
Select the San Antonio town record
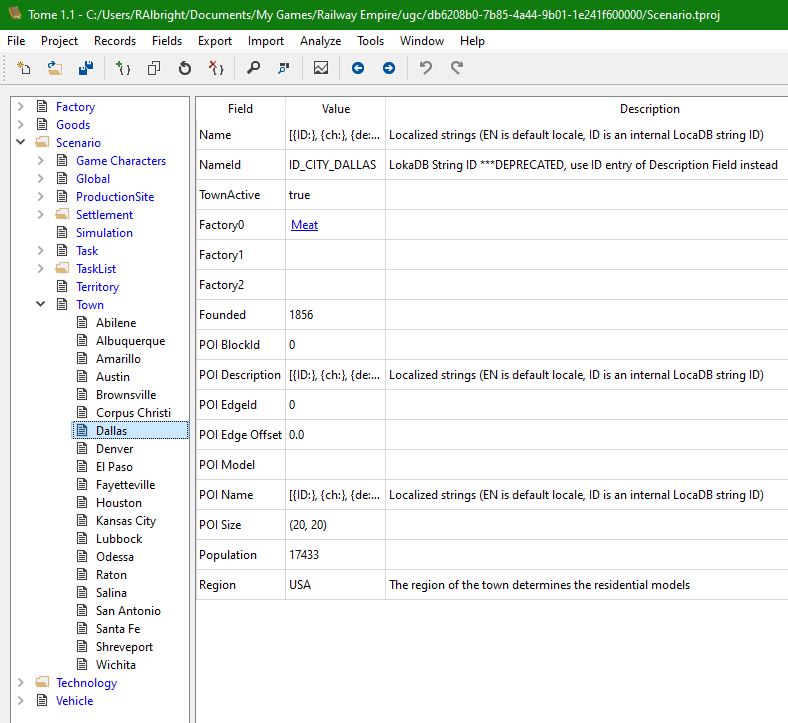pos(127,611)
